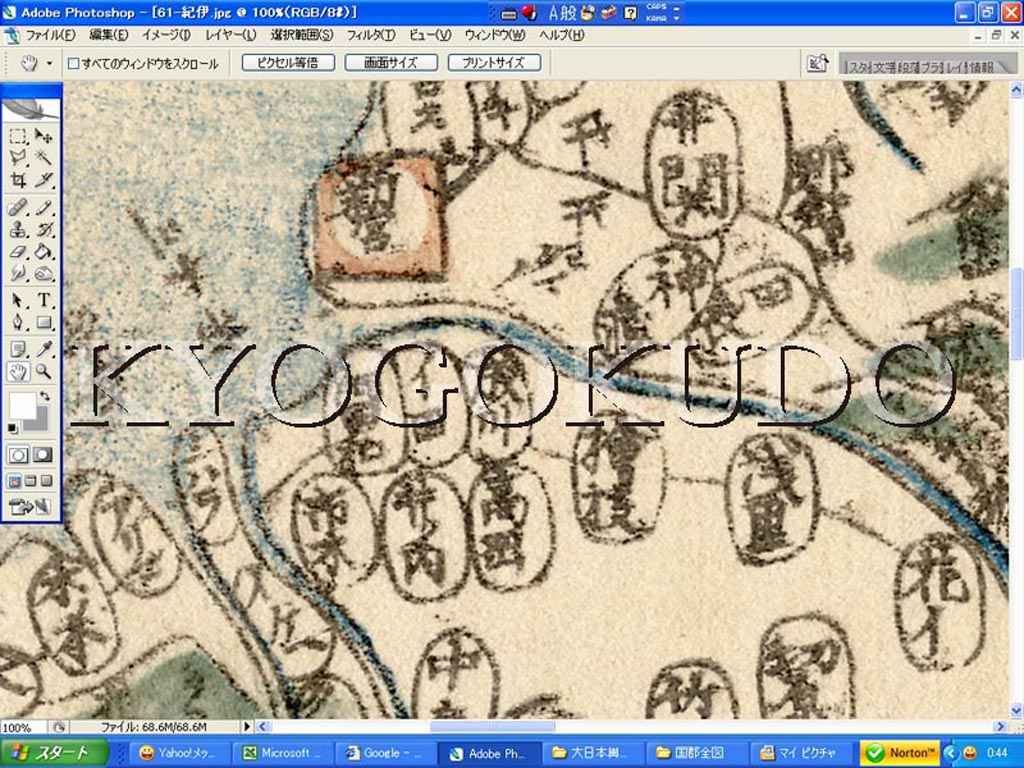This screenshot has height=768, width=1024.
Task: Open status bar info options arrow
Action: pyautogui.click(x=247, y=726)
